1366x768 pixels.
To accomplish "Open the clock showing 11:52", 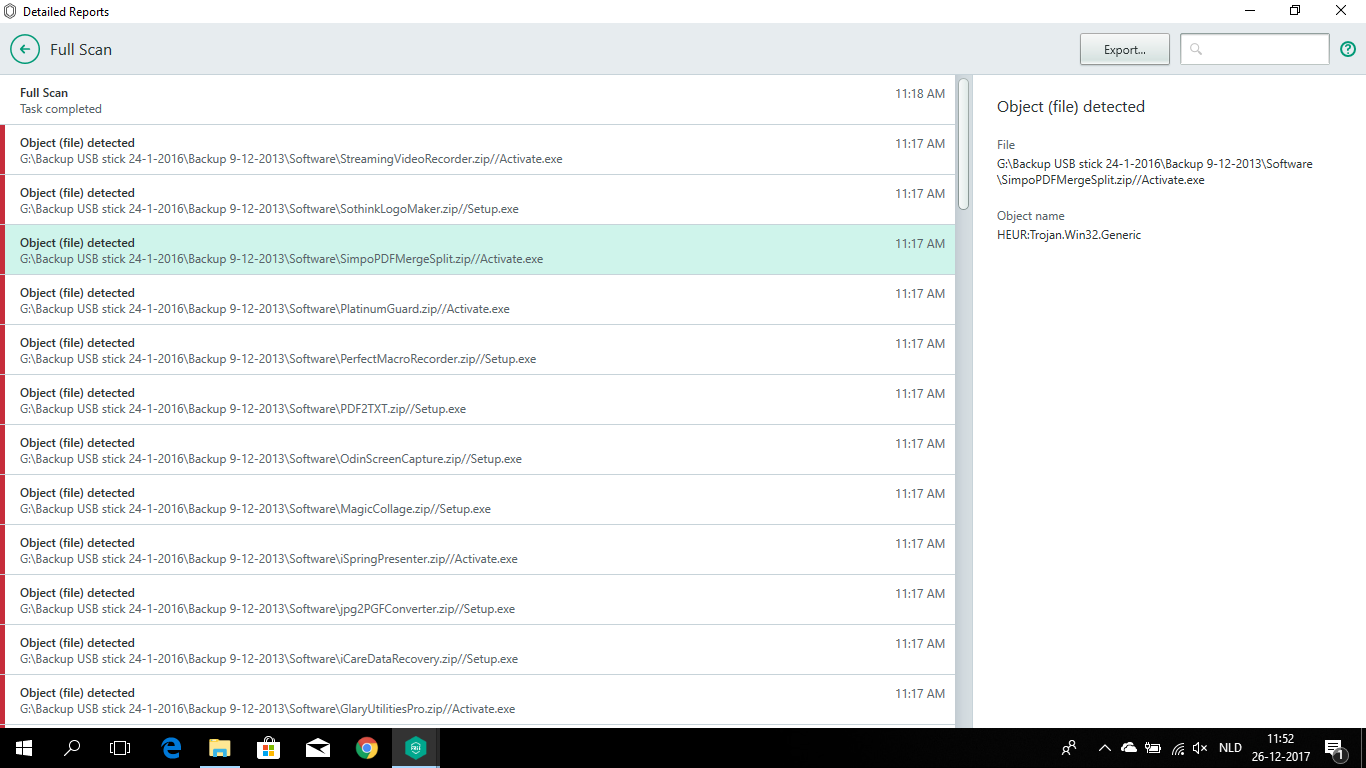I will click(x=1280, y=747).
